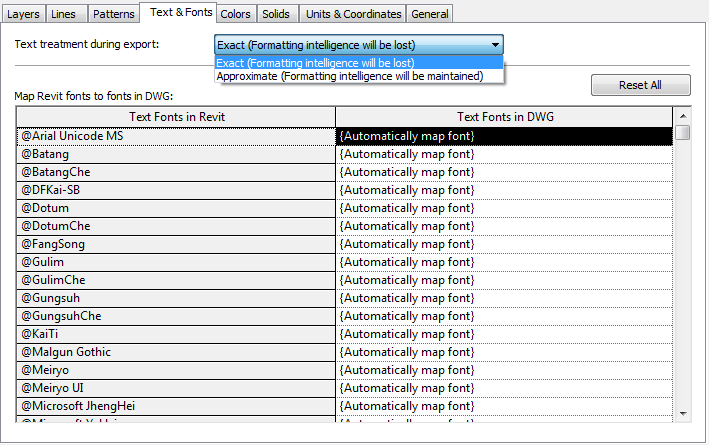Select the @DFKai-SB font row
Screen dimensions: 709x445
click(176, 190)
